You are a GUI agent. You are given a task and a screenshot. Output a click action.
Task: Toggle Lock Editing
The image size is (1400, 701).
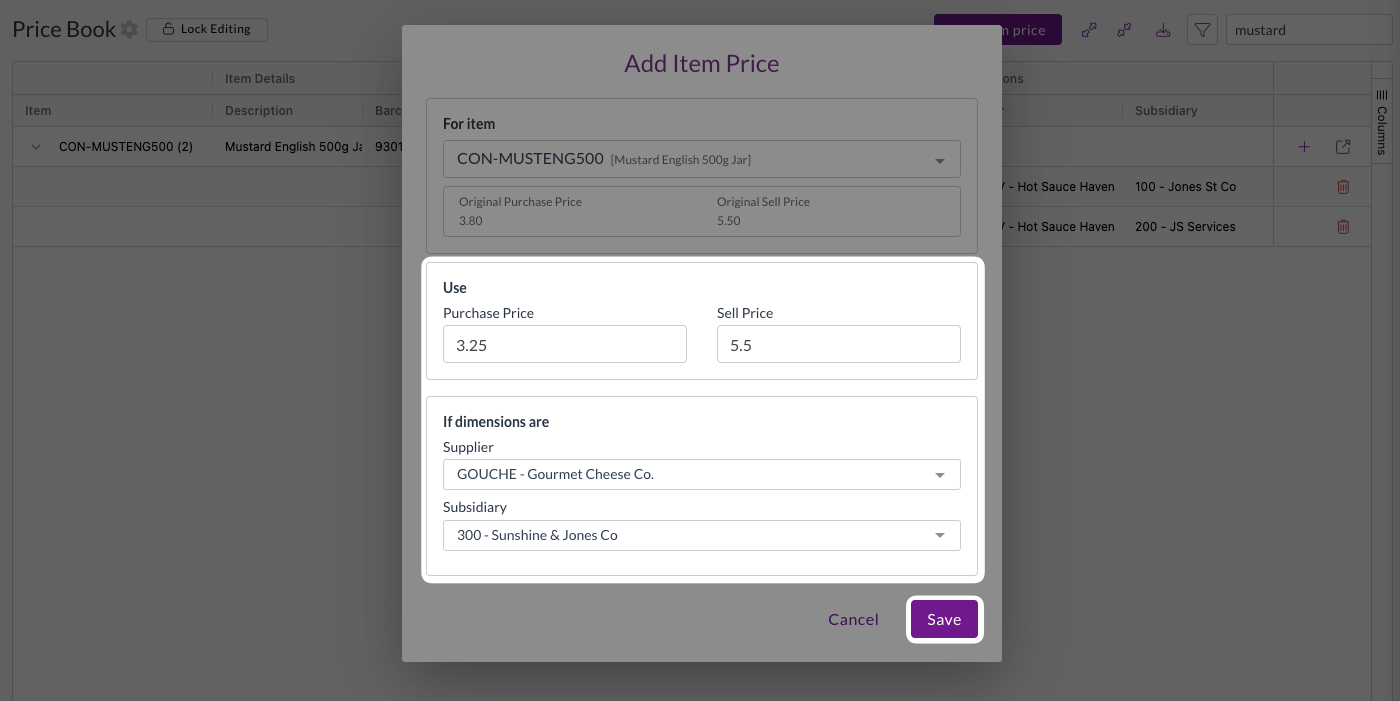tap(207, 29)
